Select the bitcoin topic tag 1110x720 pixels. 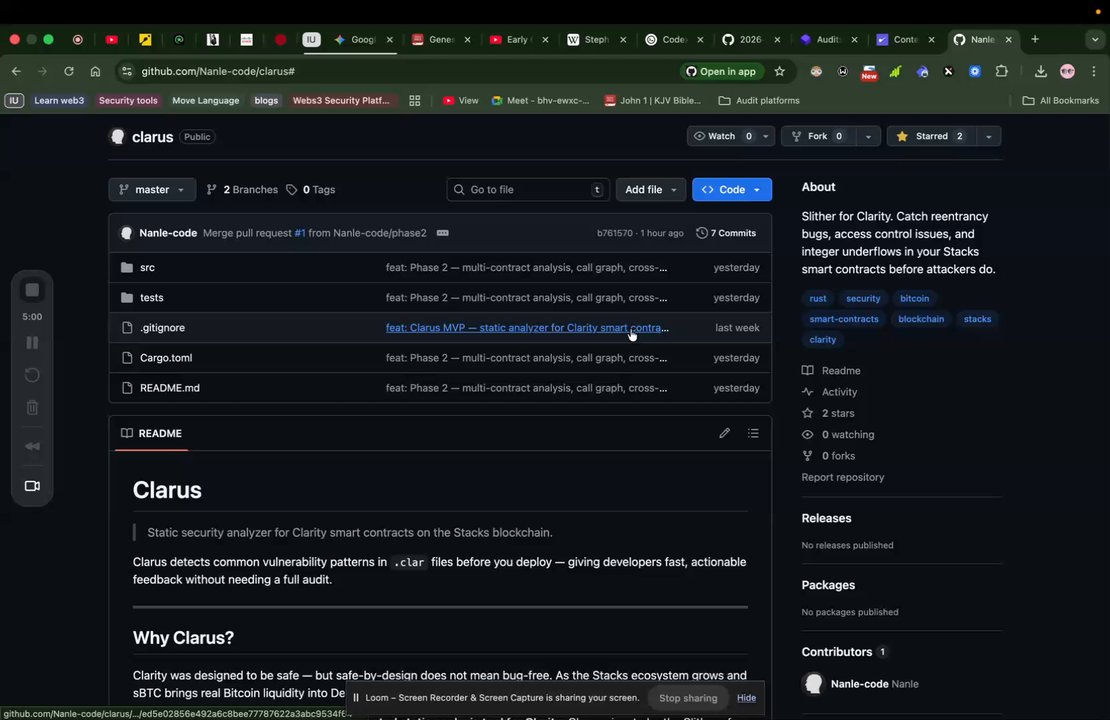[x=914, y=299]
